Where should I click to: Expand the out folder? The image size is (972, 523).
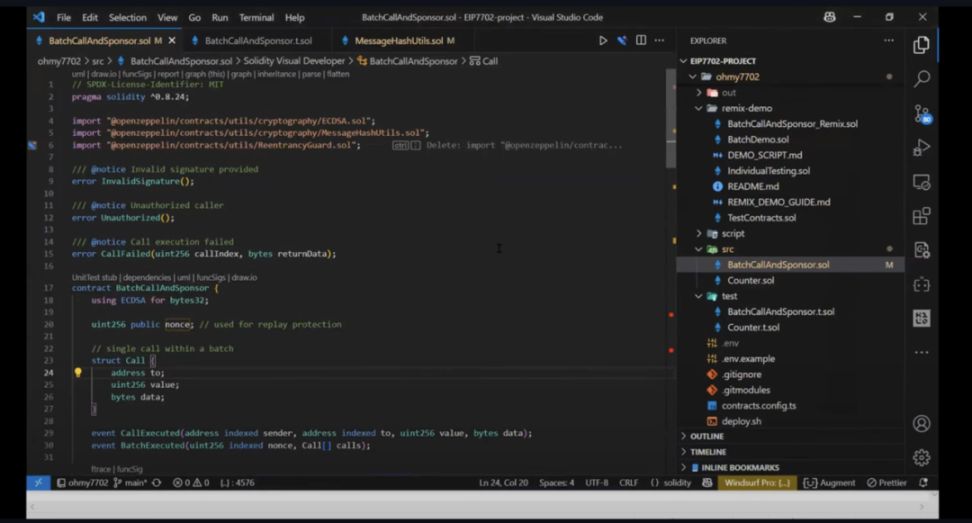(x=728, y=92)
